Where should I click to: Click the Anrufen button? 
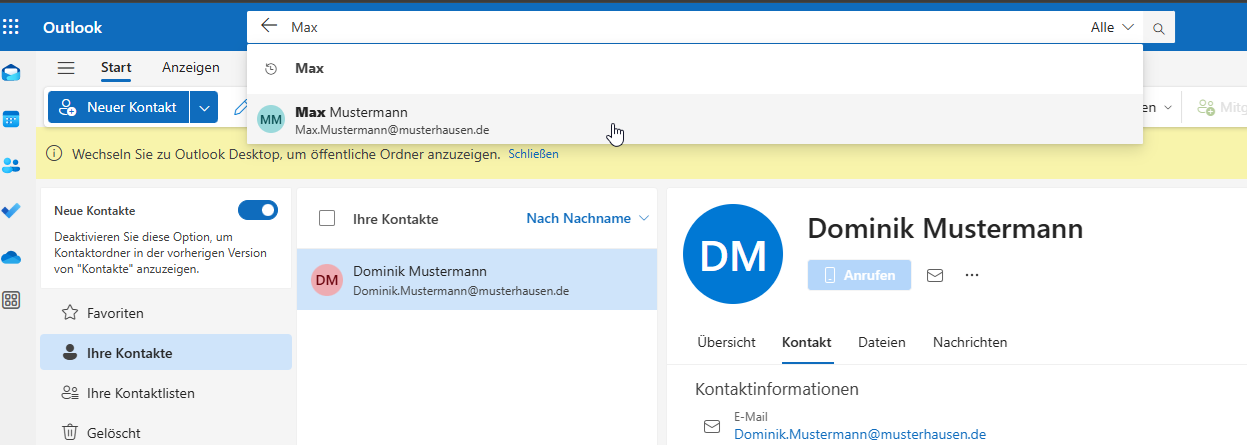(859, 275)
